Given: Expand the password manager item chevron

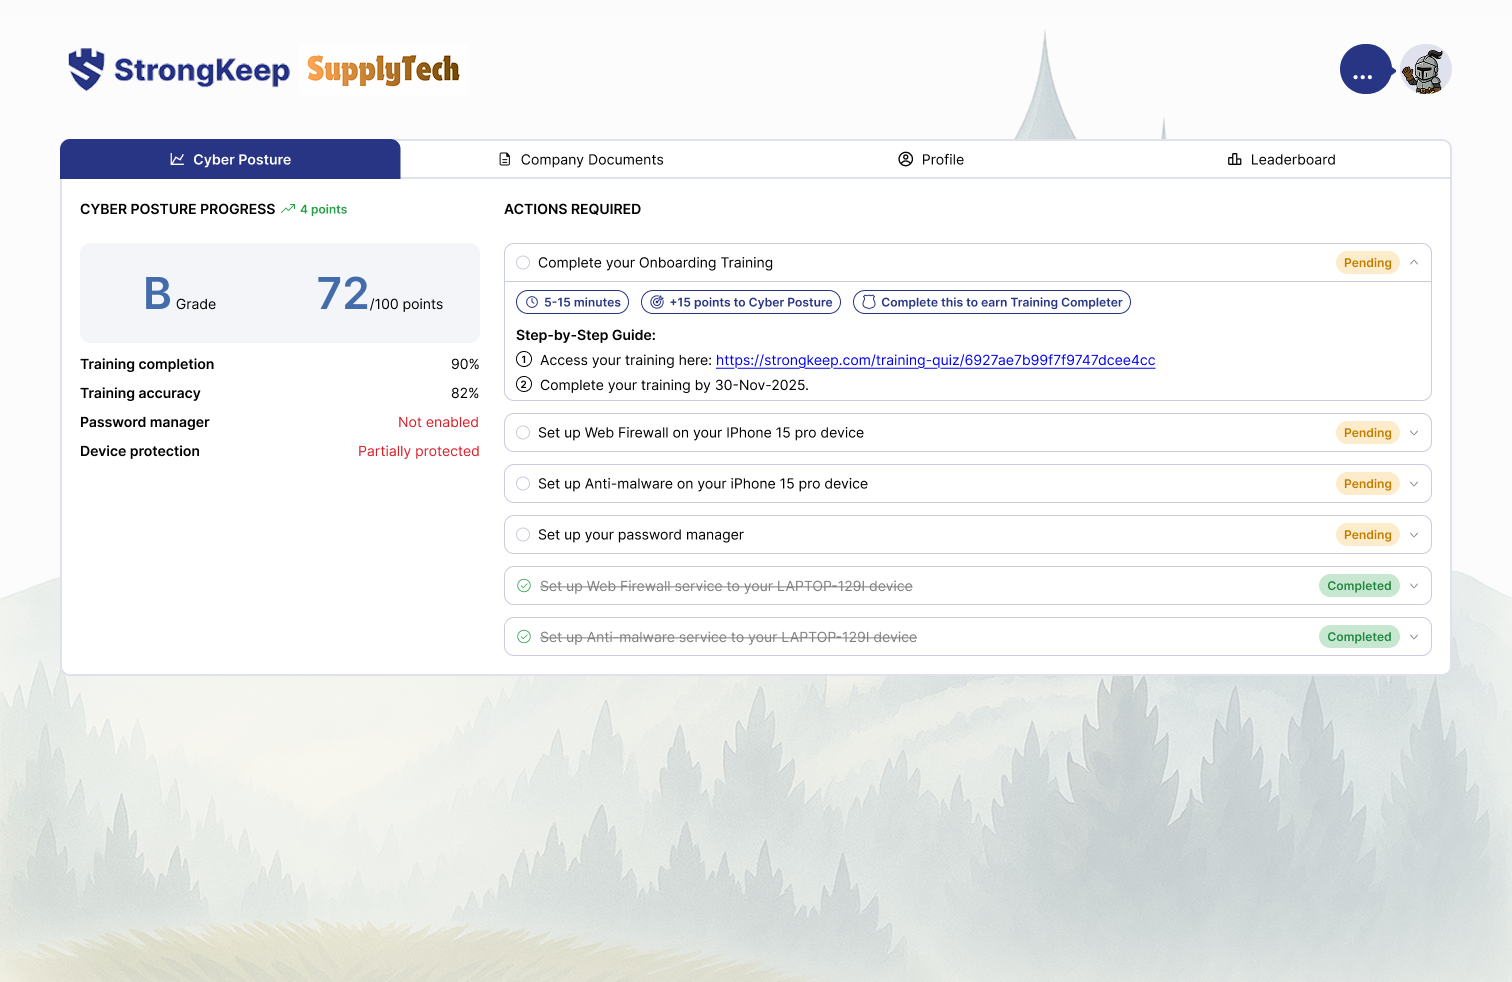Looking at the screenshot, I should pos(1414,535).
